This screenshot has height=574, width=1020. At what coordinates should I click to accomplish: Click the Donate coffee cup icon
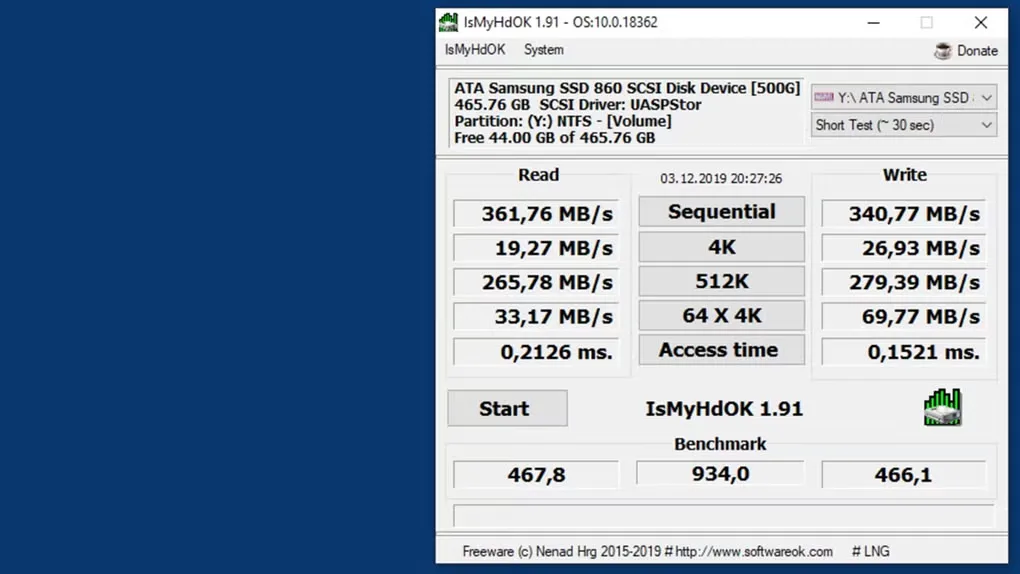(943, 51)
